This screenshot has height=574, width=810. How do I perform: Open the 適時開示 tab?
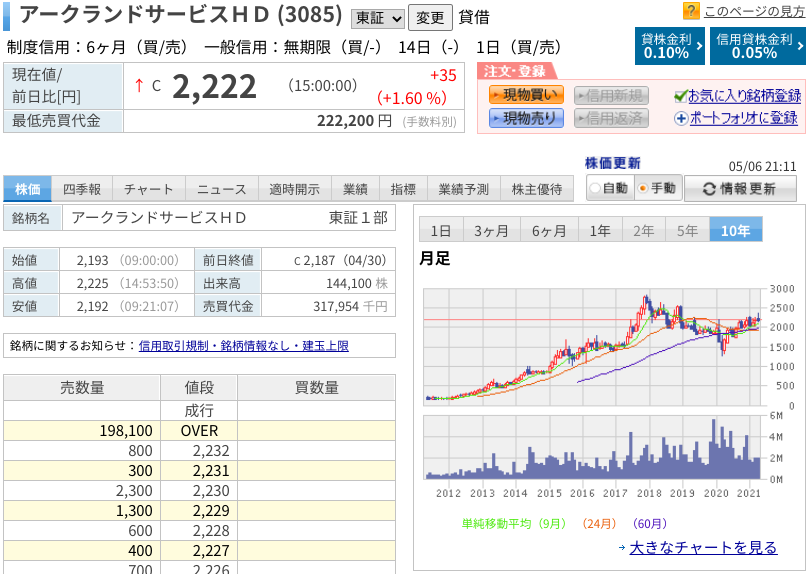click(x=294, y=189)
